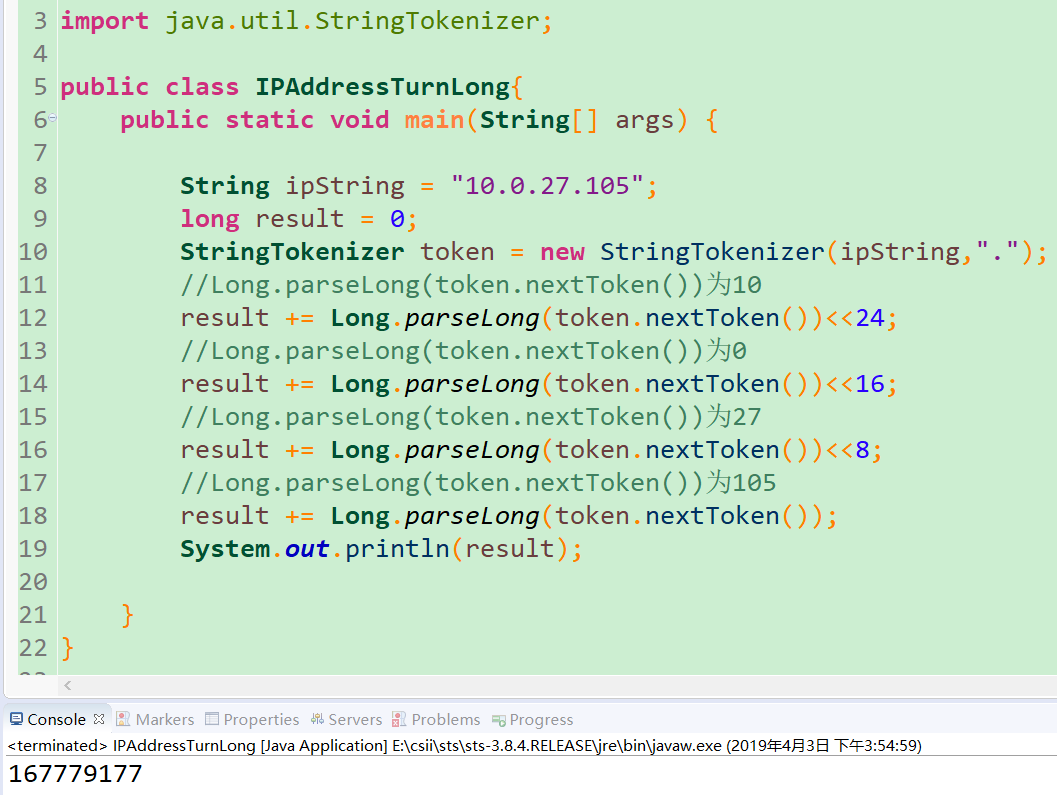
Task: Click 'long result = 0;' on line 9
Action: [x=299, y=218]
